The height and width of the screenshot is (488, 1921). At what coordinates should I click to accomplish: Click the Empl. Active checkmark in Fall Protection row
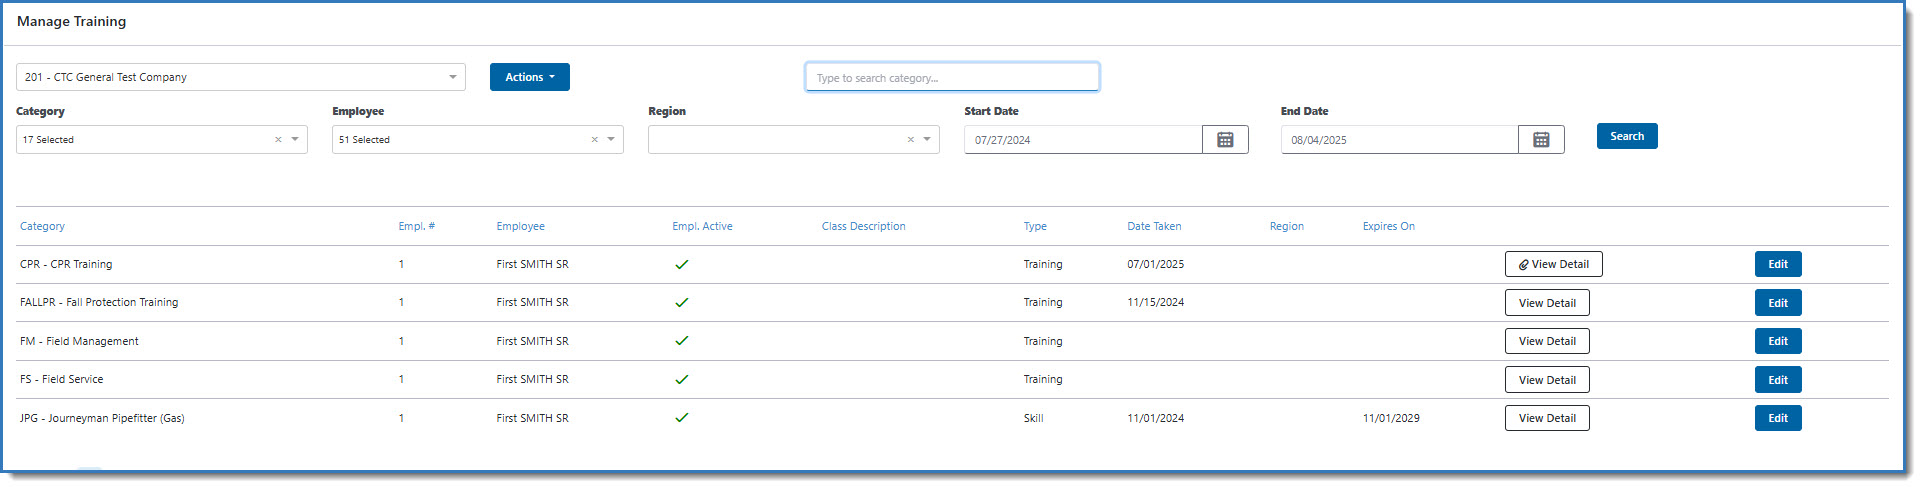682,302
